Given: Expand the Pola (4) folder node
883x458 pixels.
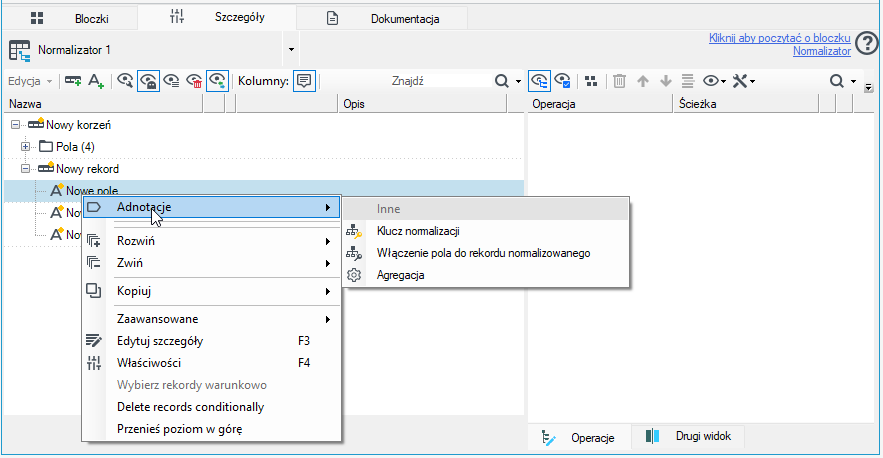Looking at the screenshot, I should pos(25,146).
